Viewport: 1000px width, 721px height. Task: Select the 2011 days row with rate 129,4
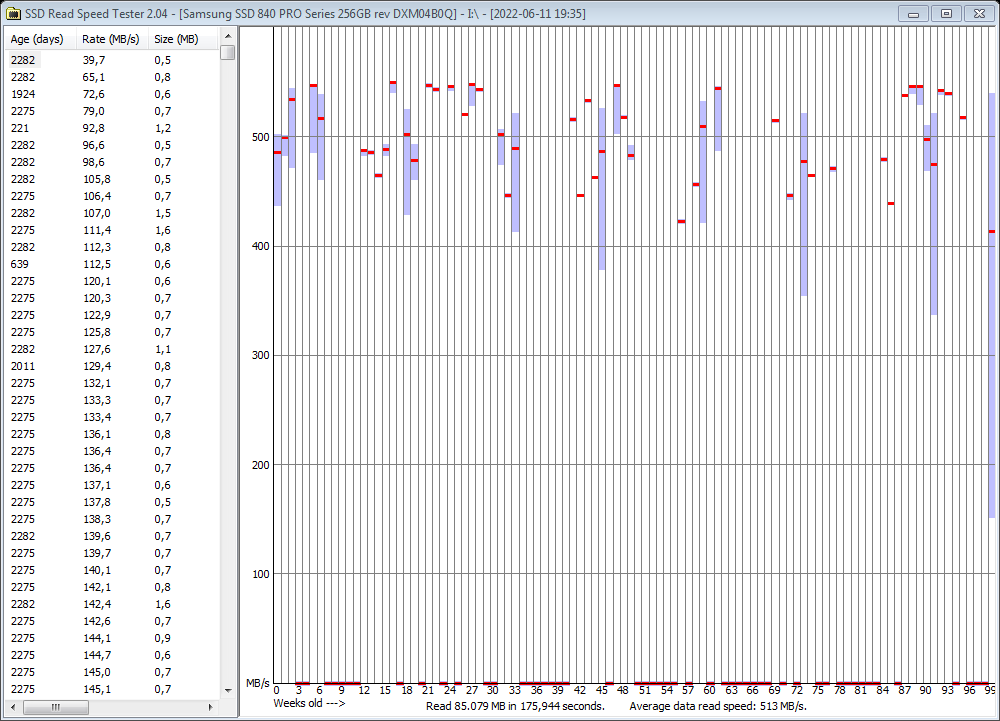[x=112, y=366]
